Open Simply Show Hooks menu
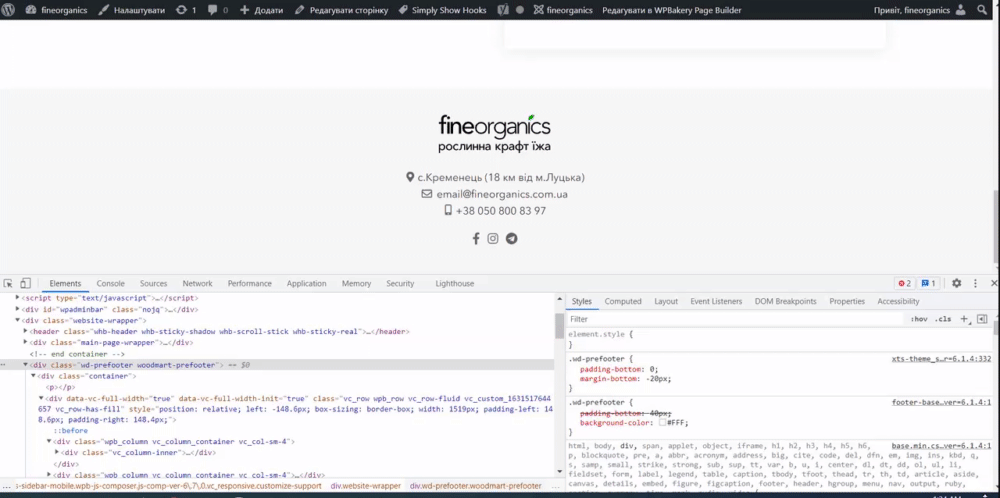 (442, 10)
